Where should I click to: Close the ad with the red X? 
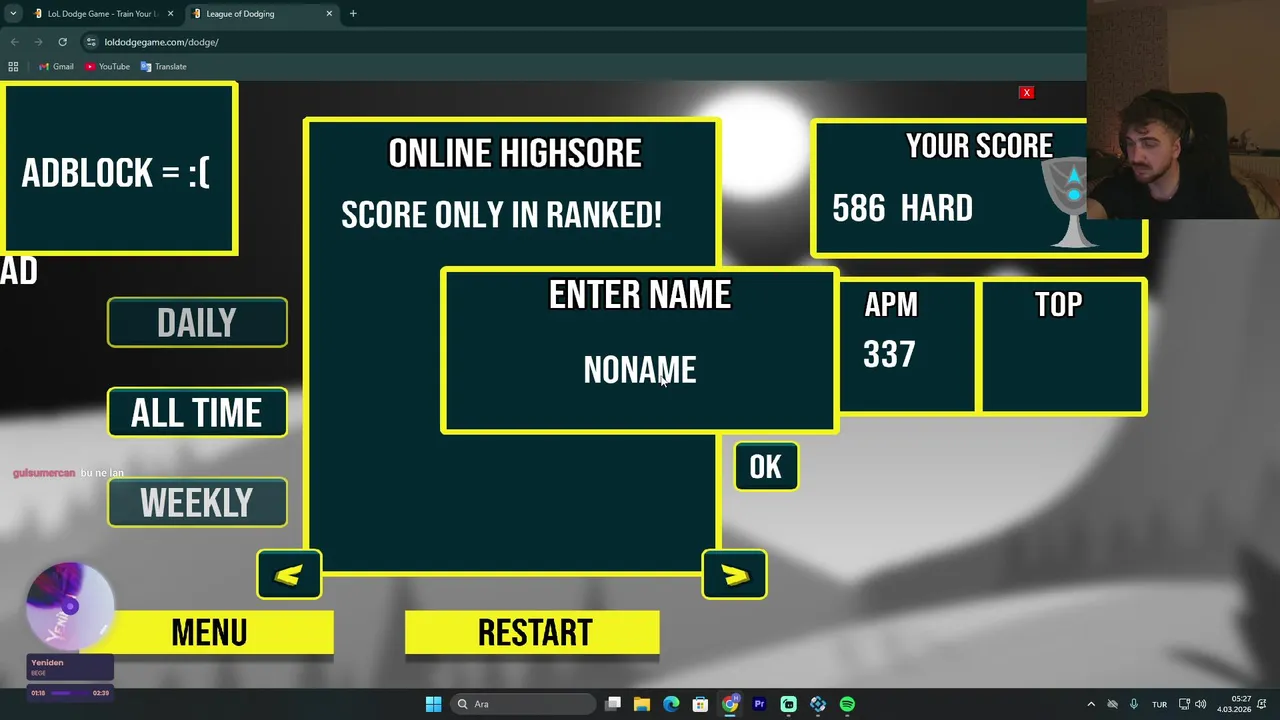[1026, 92]
